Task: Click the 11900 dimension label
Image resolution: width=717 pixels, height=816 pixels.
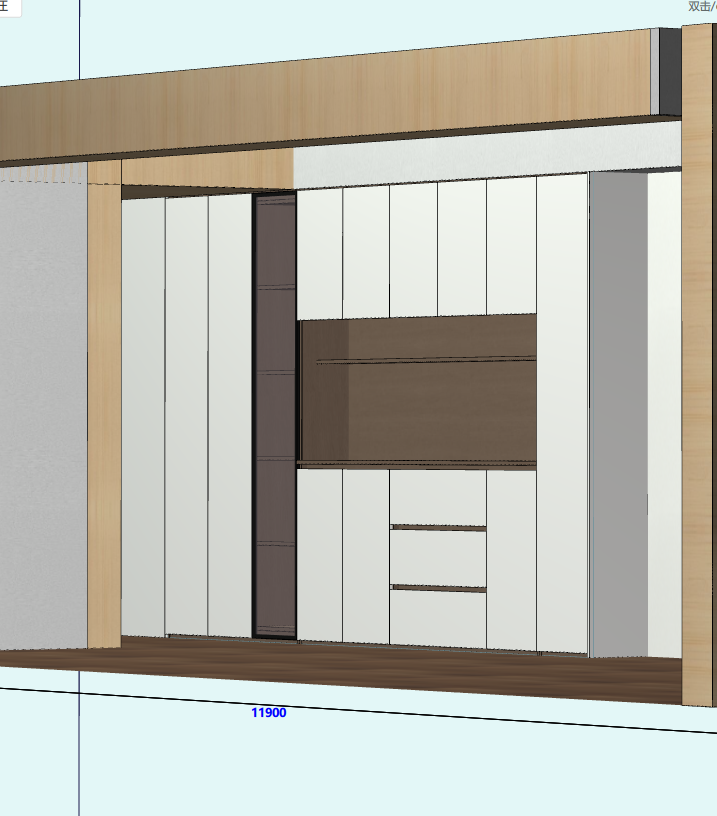Action: pos(269,713)
